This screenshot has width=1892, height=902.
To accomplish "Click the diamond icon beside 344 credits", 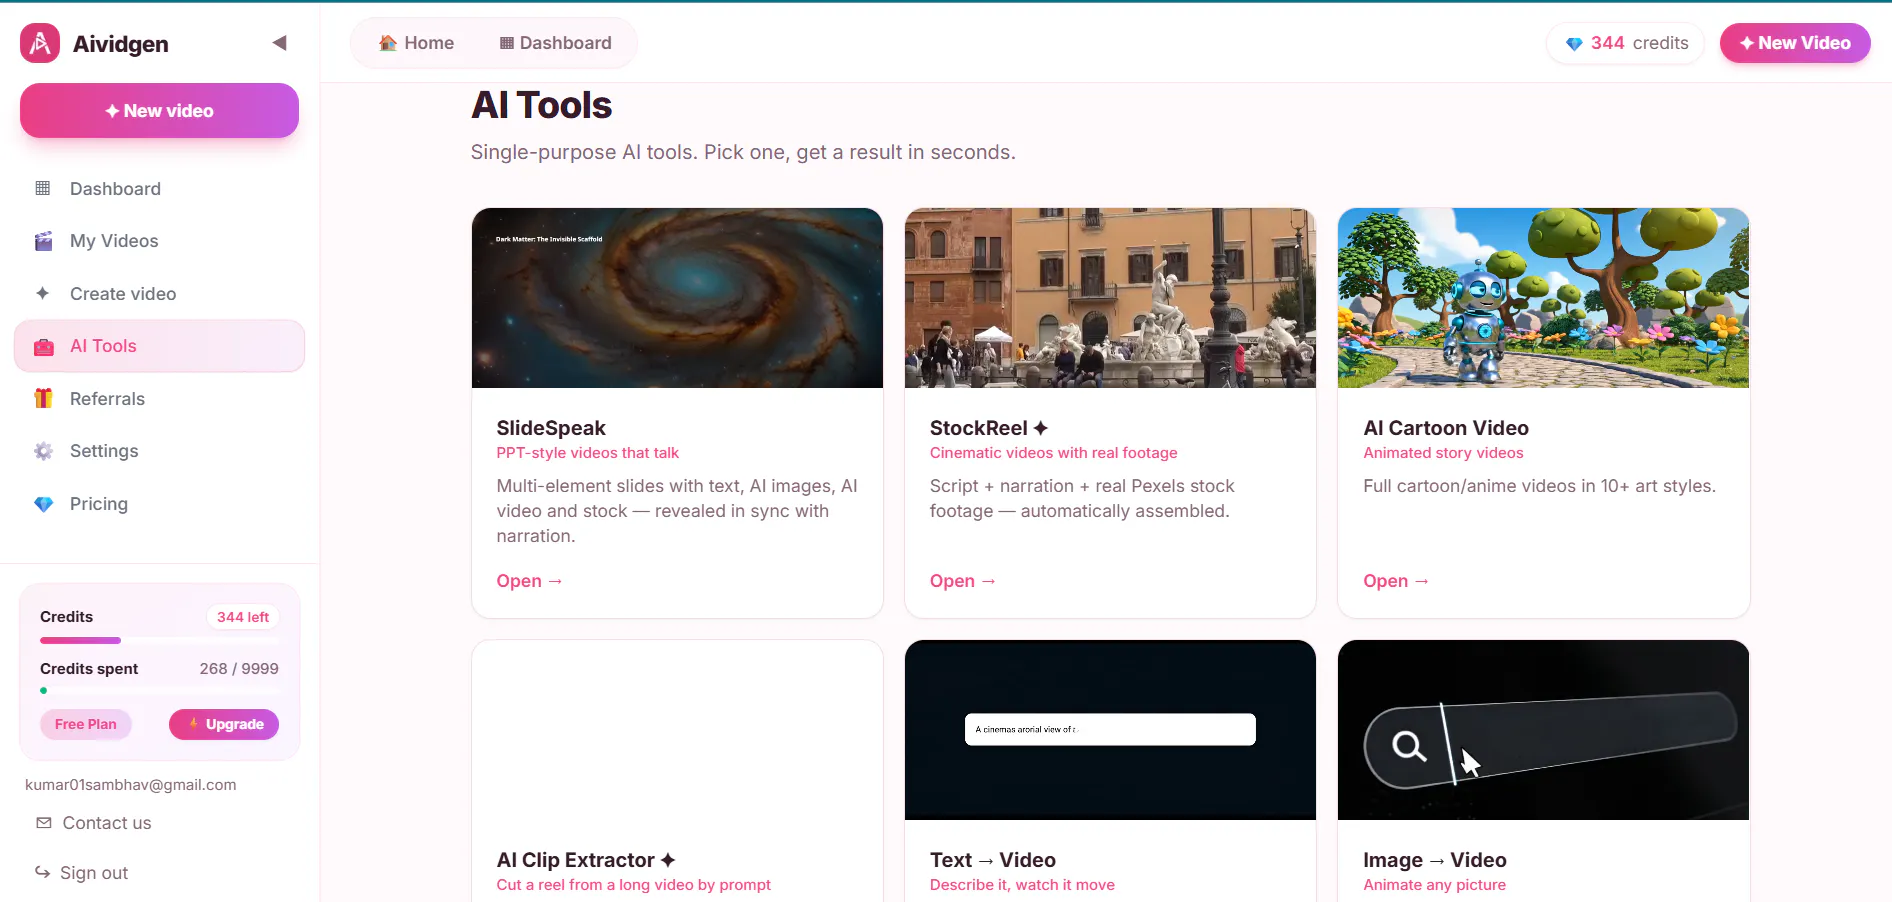I will [x=1574, y=43].
